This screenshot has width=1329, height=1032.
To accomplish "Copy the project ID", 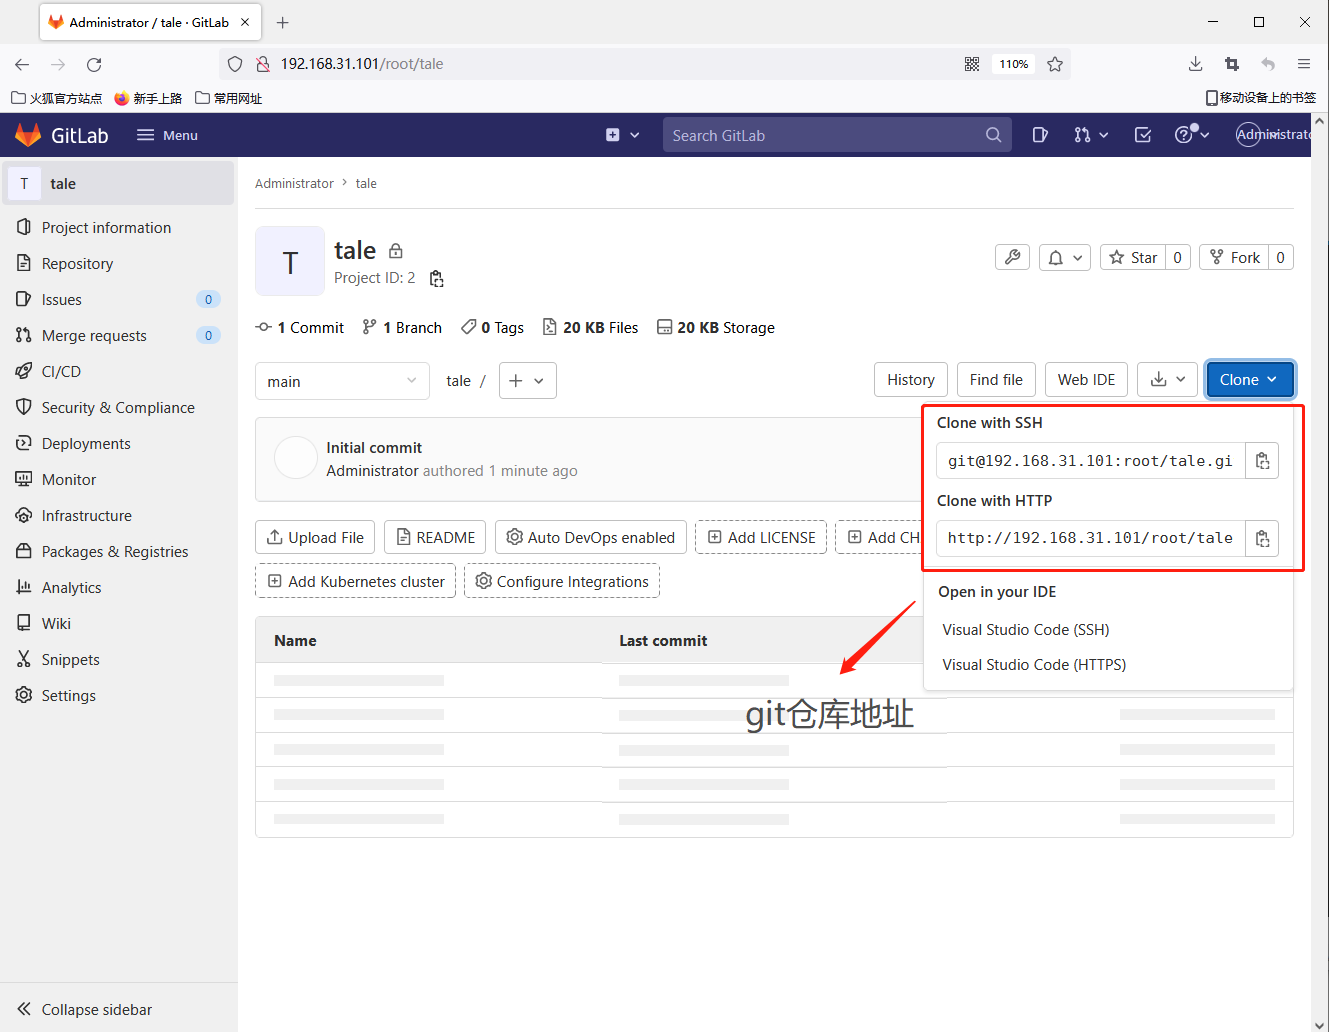I will point(436,279).
